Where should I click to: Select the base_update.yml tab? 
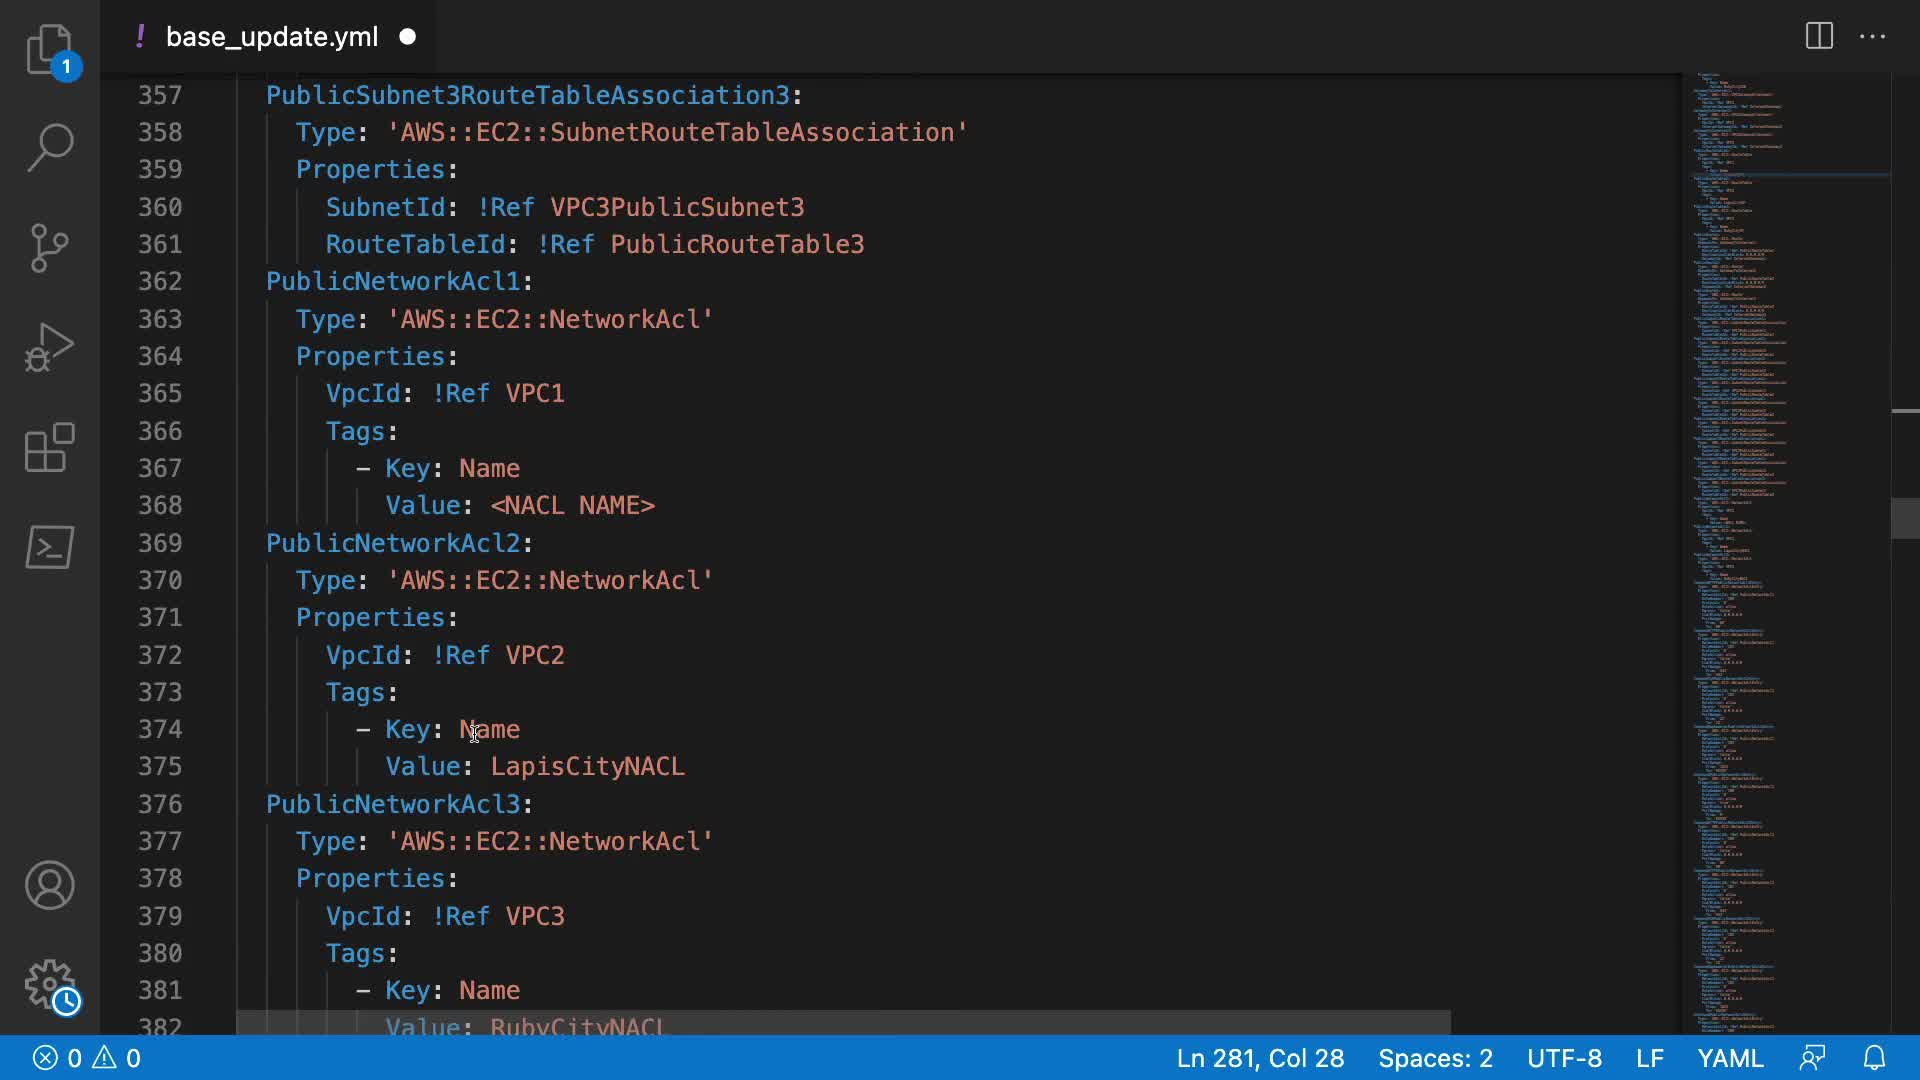(x=271, y=37)
